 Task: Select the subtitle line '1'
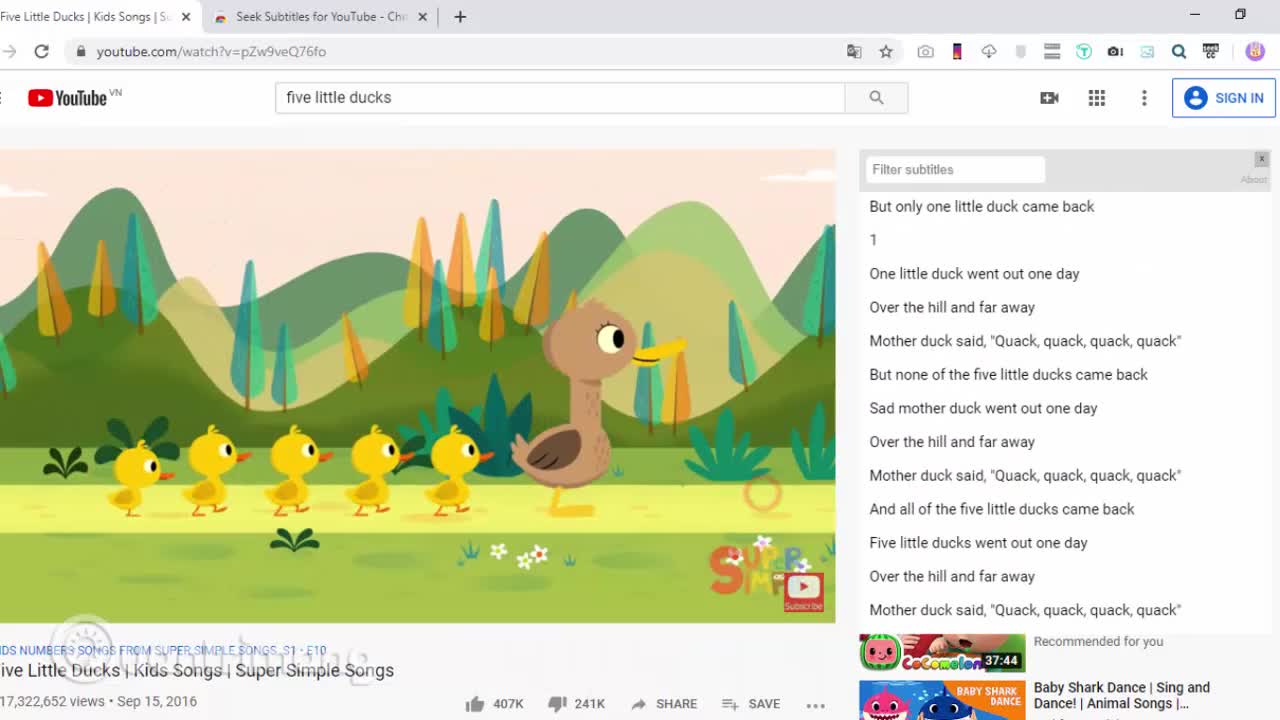pyautogui.click(x=873, y=240)
